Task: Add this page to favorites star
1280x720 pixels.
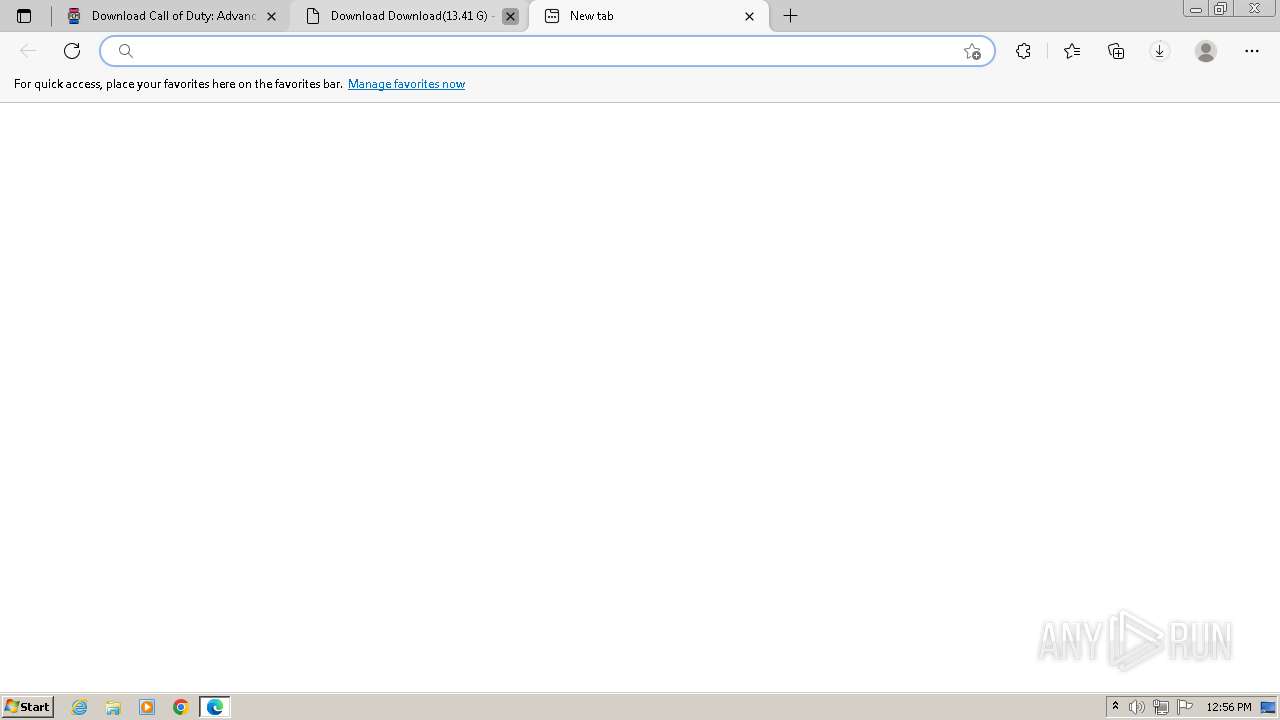Action: (x=972, y=51)
